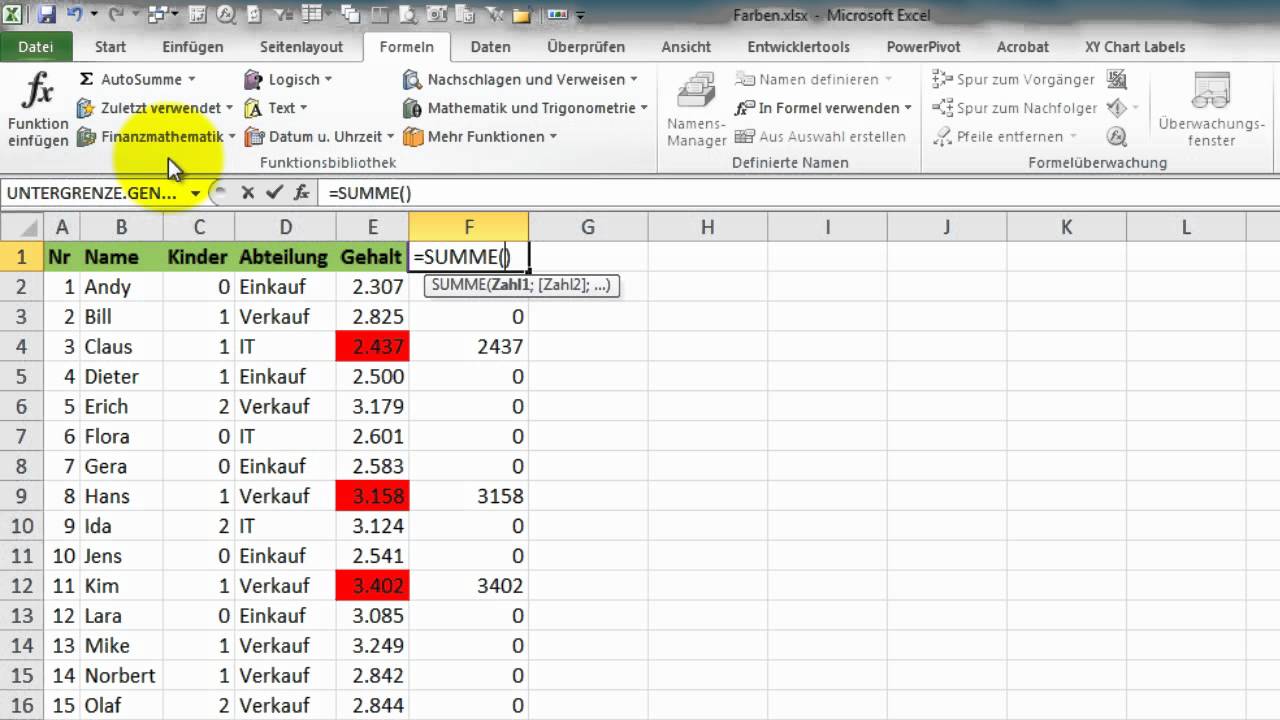Click red cell with 3.158
Image resolution: width=1280 pixels, height=720 pixels.
point(372,496)
